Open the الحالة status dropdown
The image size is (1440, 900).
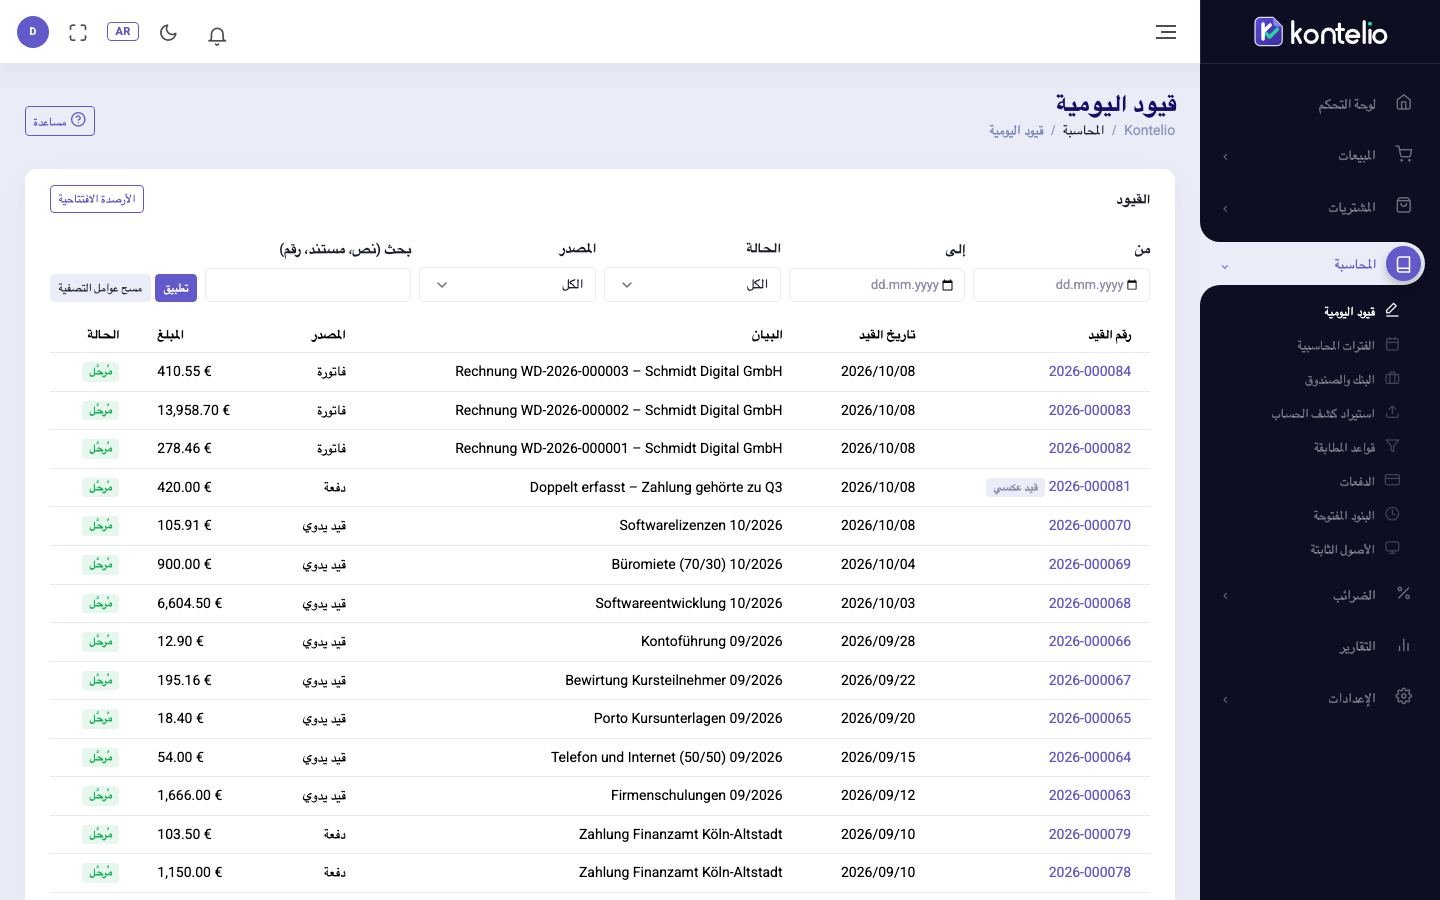pyautogui.click(x=692, y=284)
